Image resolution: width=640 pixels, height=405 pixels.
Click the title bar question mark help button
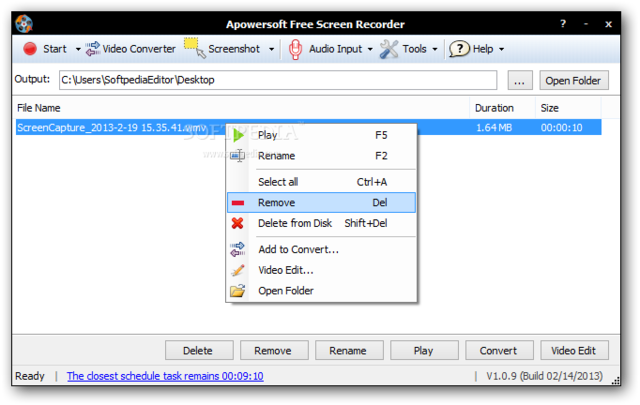563,24
